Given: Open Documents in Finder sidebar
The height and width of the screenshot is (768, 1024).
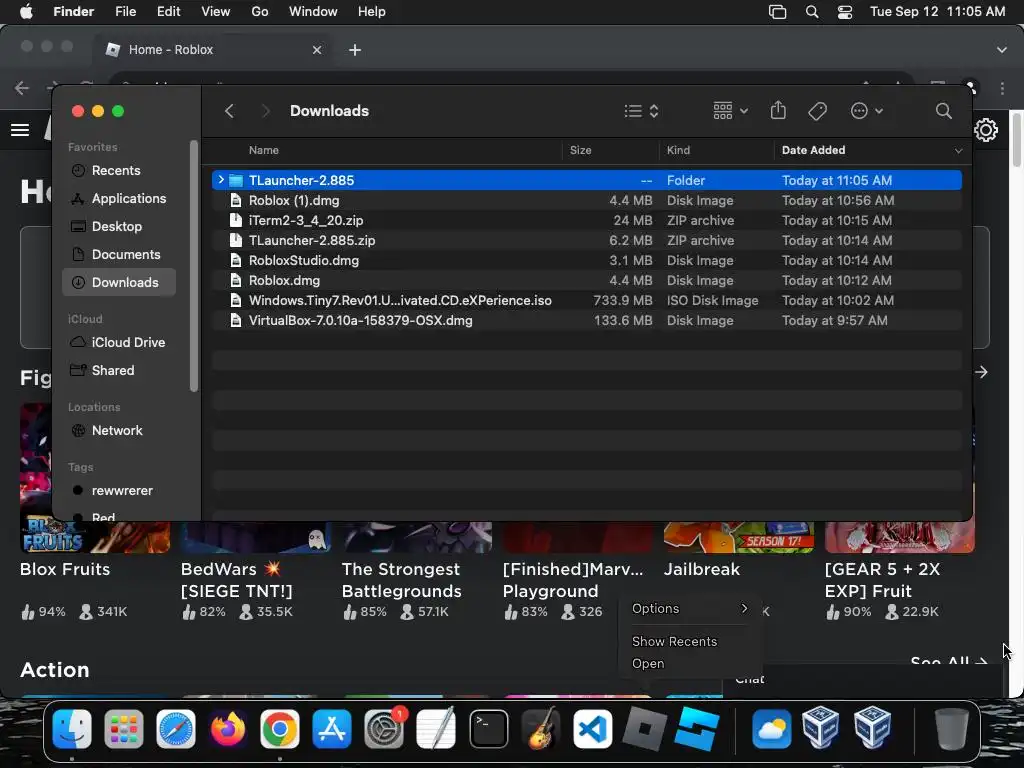Looking at the screenshot, I should point(119,255).
